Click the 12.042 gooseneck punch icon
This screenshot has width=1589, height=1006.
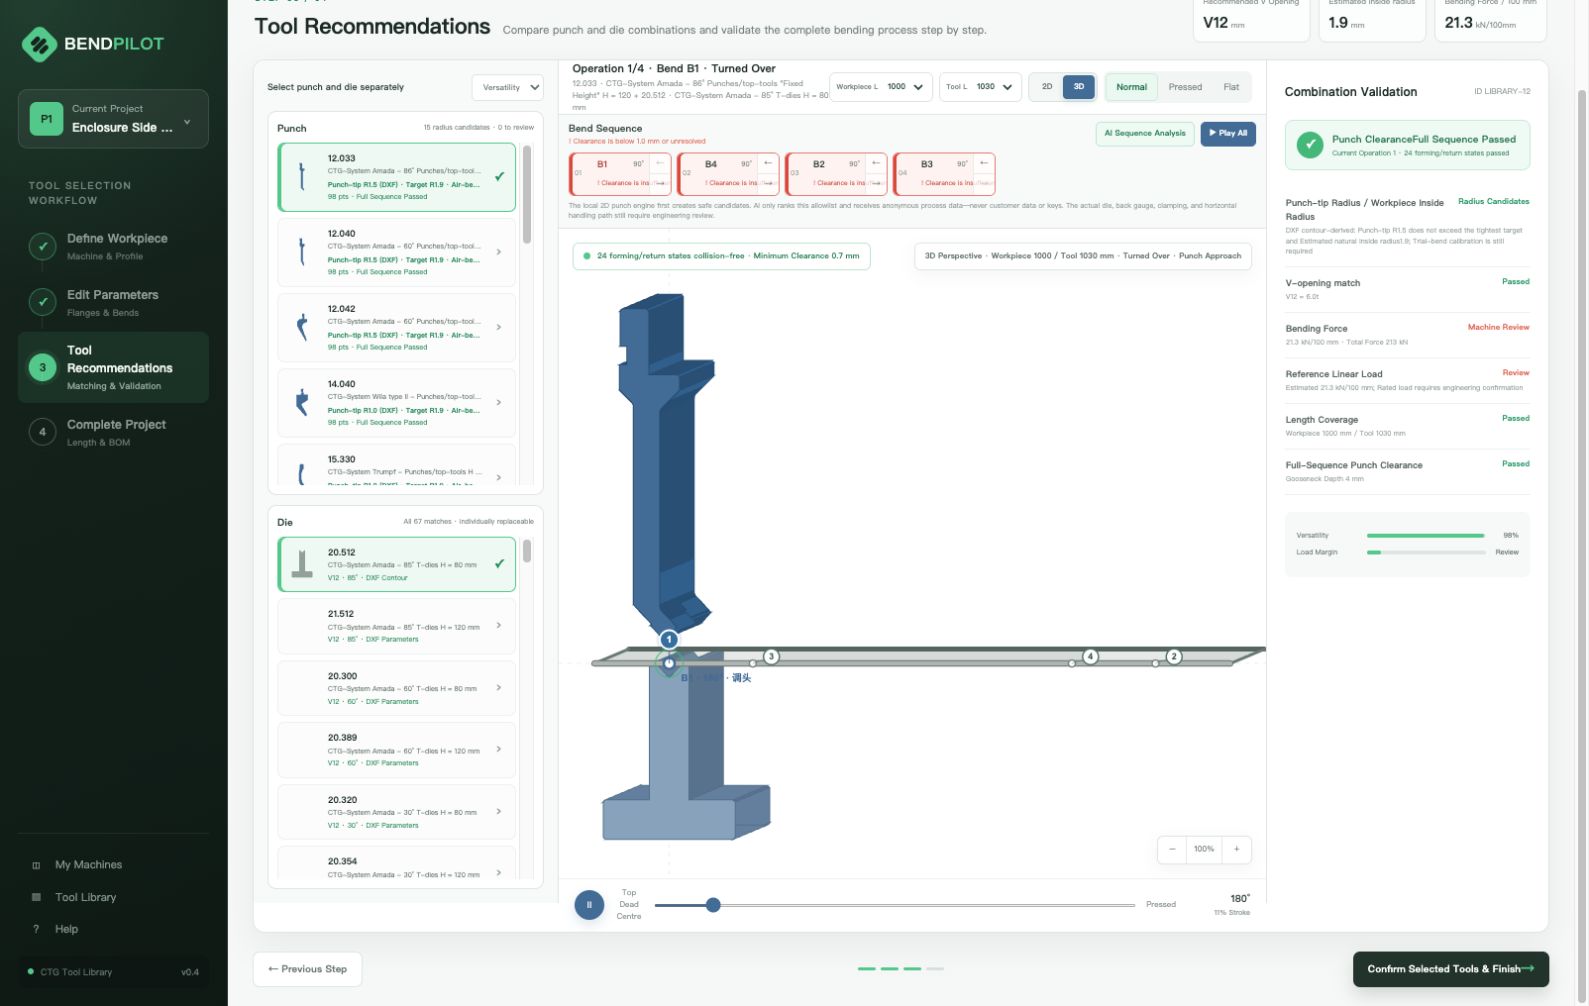302,327
